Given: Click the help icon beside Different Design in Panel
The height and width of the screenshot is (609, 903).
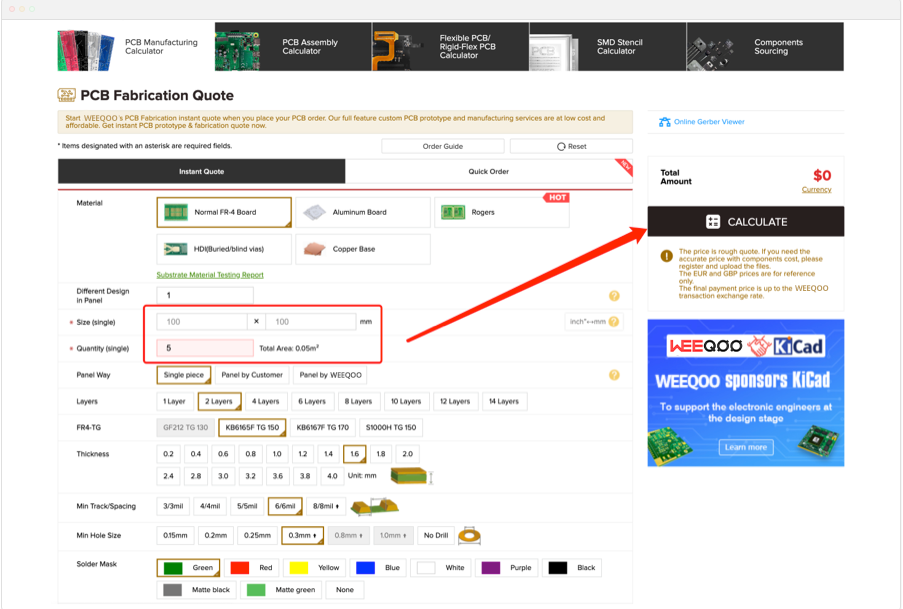Looking at the screenshot, I should pyautogui.click(x=614, y=296).
